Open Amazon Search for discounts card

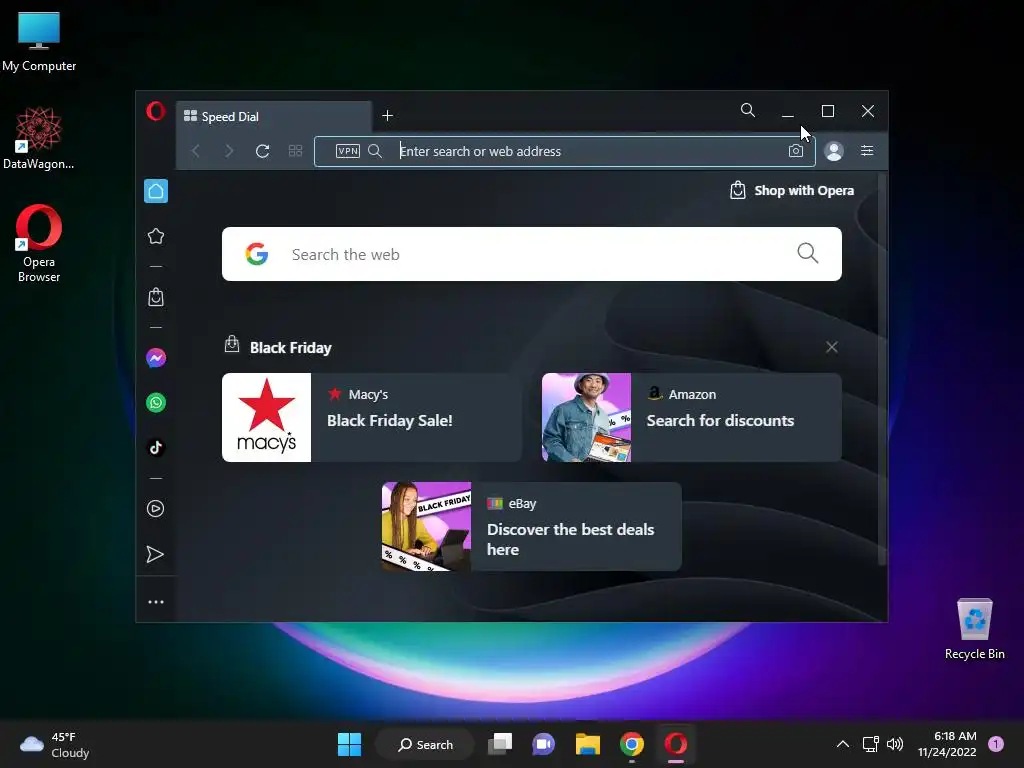[x=692, y=417]
